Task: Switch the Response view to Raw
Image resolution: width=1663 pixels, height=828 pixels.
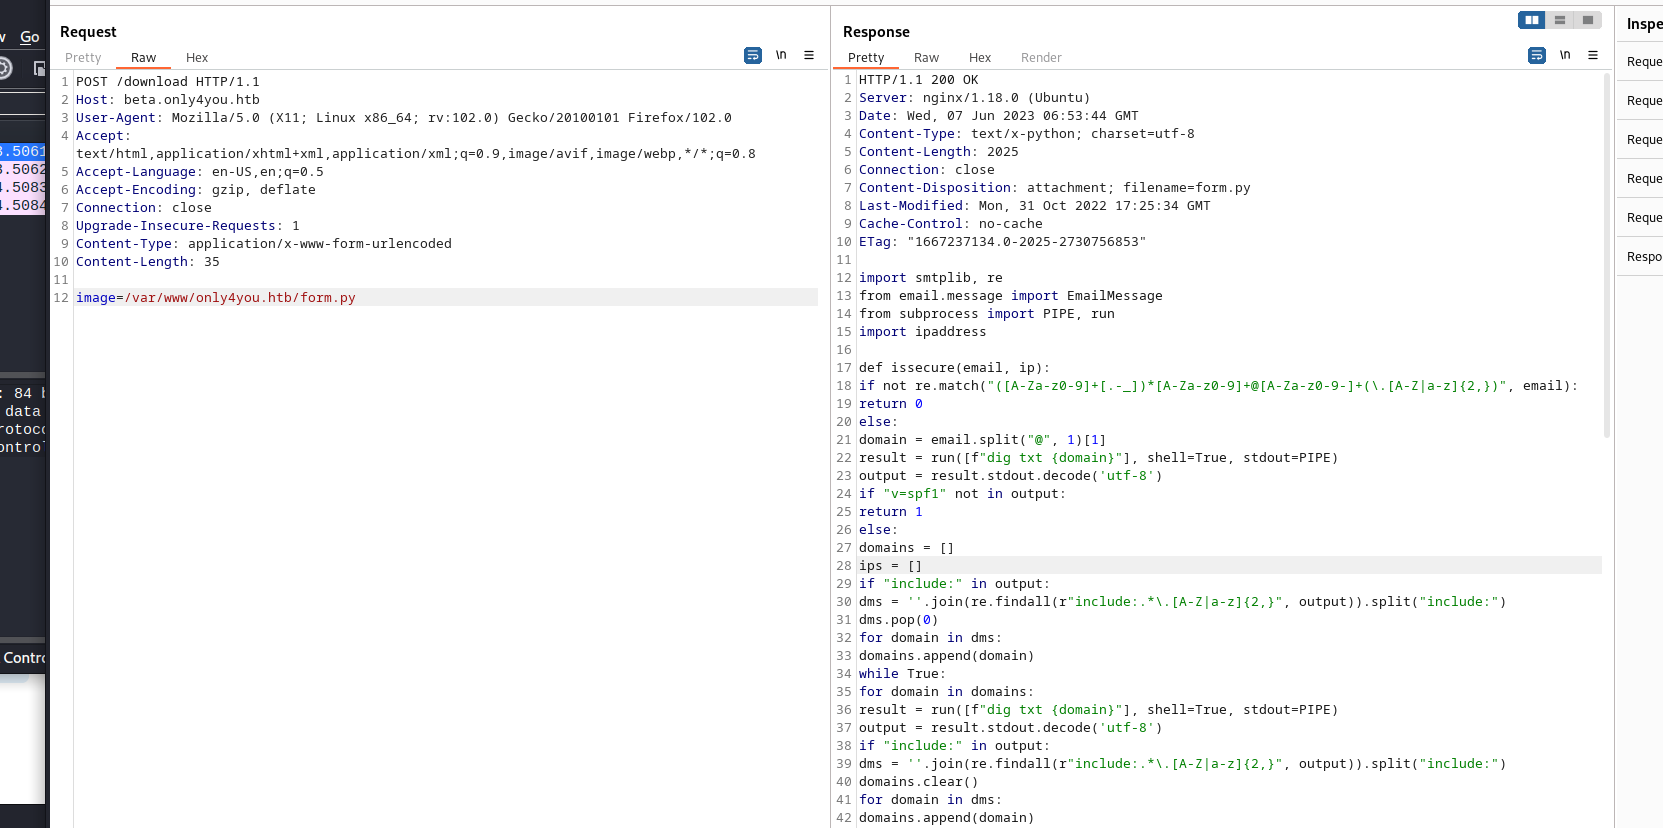Action: pyautogui.click(x=926, y=58)
